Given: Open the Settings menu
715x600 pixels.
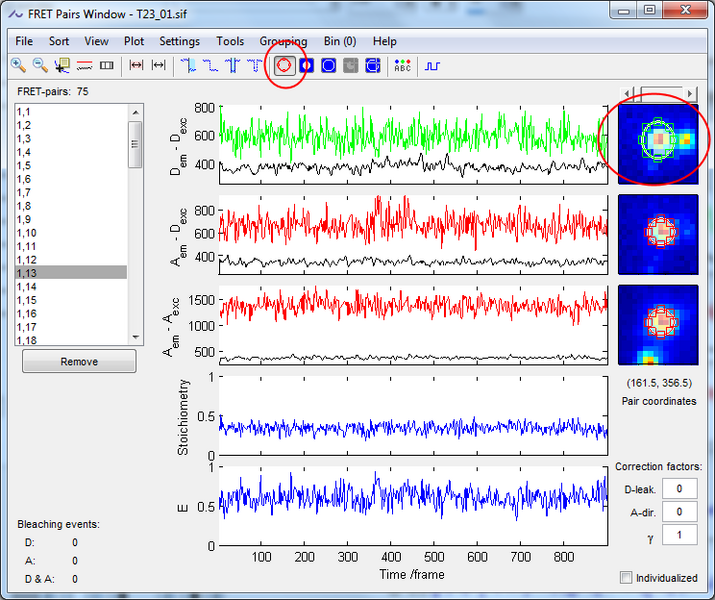Looking at the screenshot, I should [x=179, y=41].
